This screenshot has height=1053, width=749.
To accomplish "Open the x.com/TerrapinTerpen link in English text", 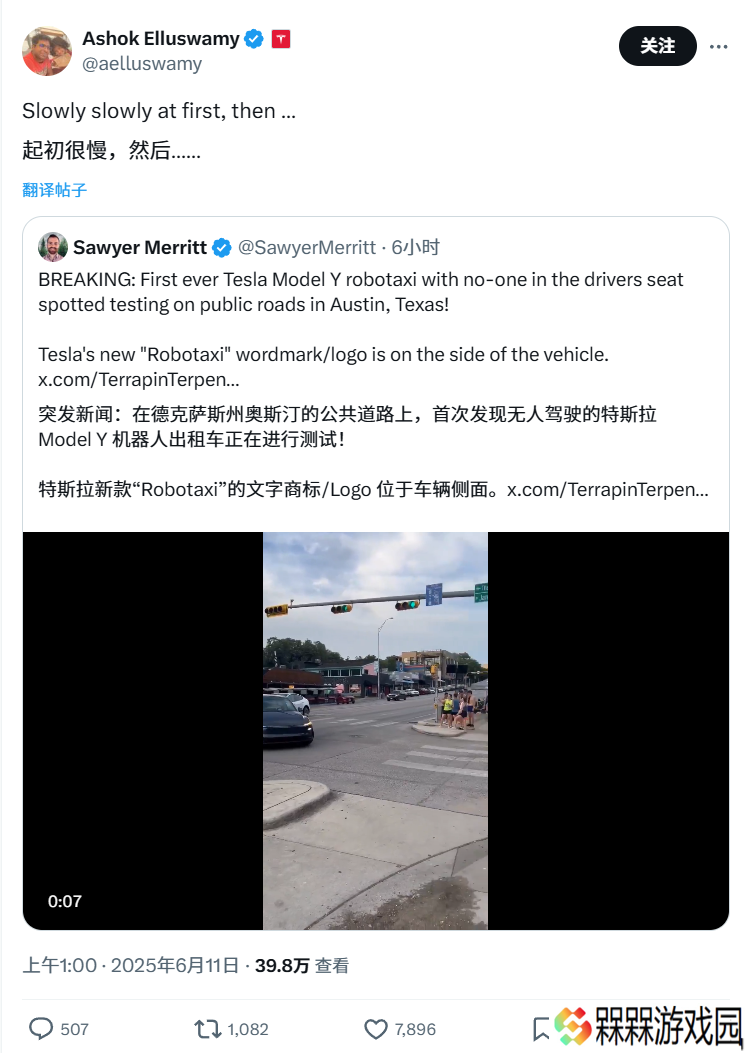I will 138,379.
